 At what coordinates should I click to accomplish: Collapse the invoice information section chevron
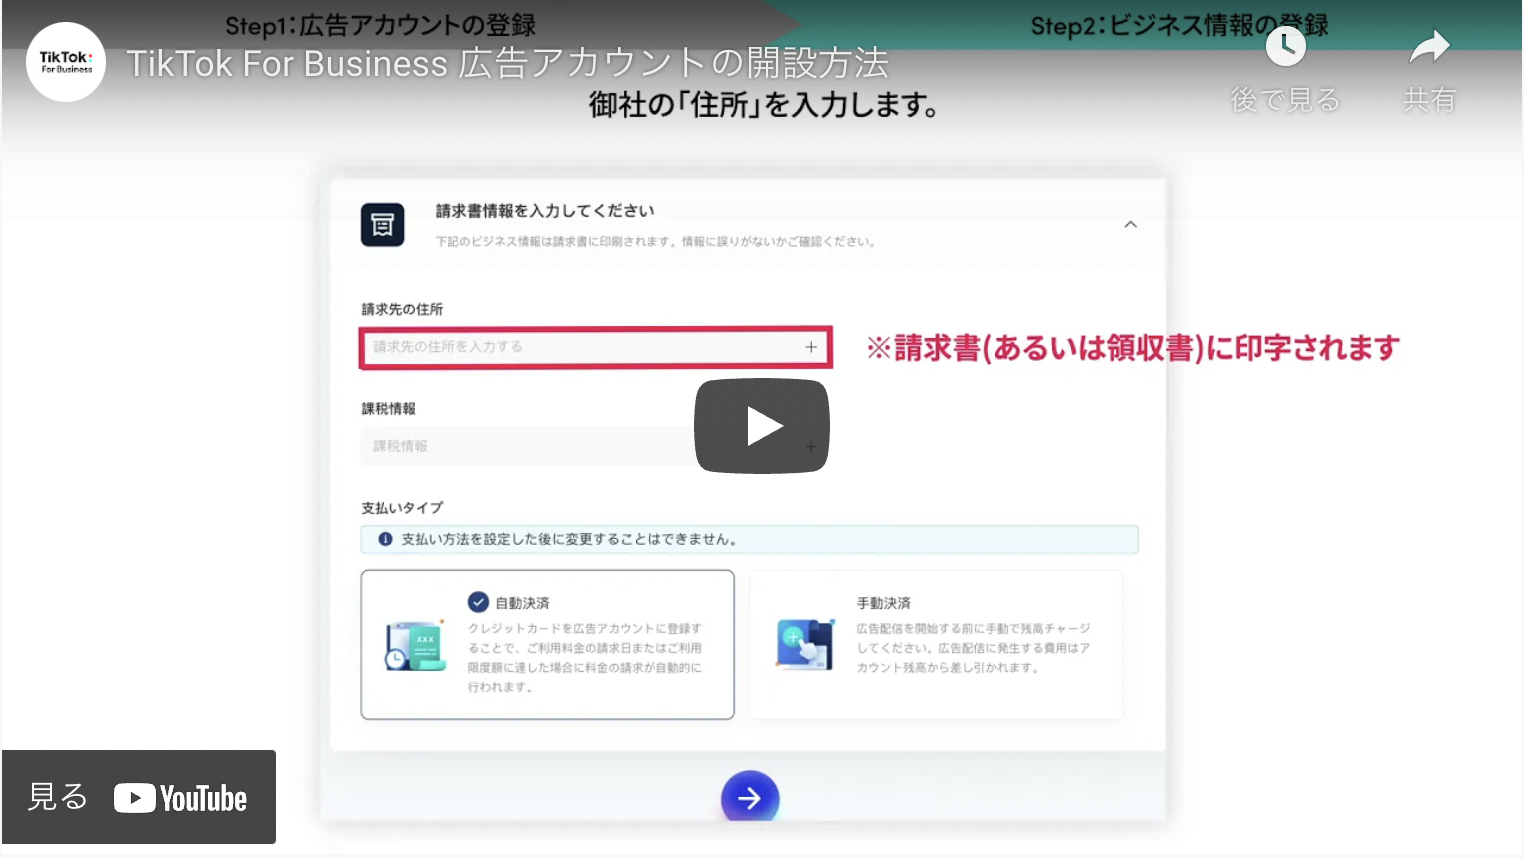pyautogui.click(x=1130, y=225)
